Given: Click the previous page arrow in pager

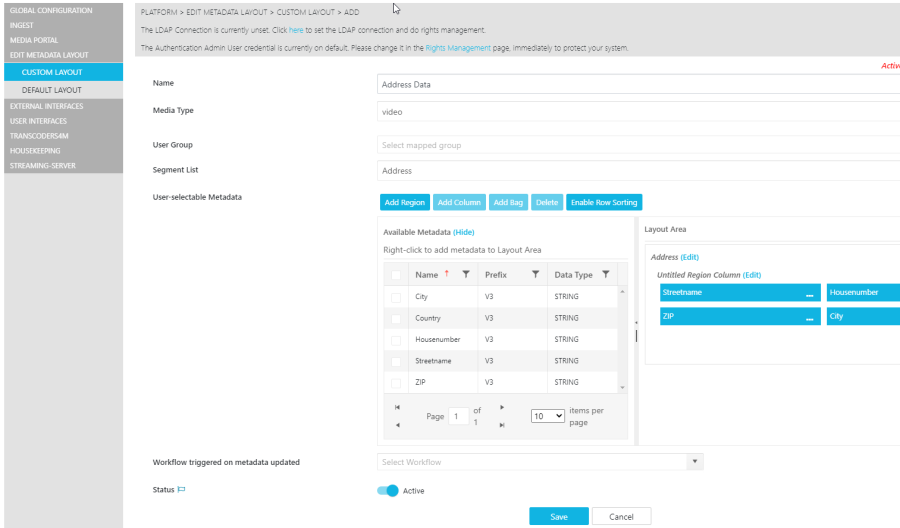Looking at the screenshot, I should [398, 425].
